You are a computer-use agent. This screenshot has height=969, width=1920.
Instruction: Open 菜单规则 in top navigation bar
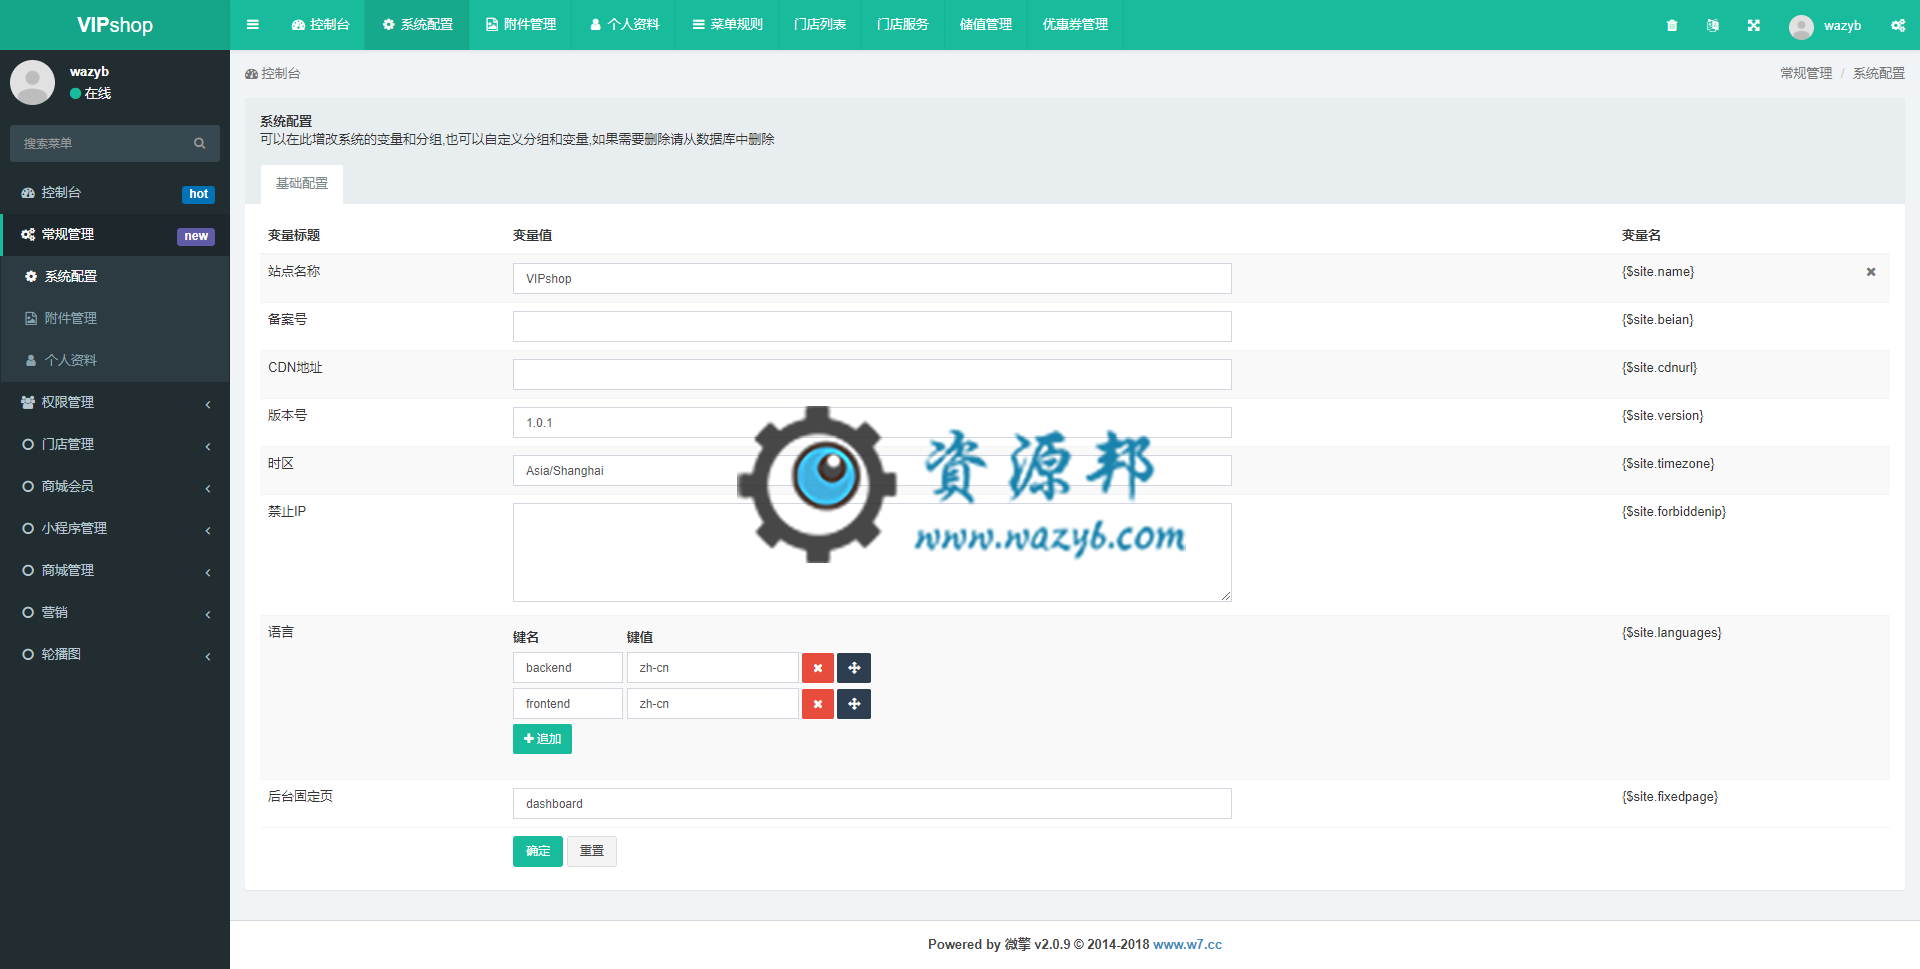728,25
